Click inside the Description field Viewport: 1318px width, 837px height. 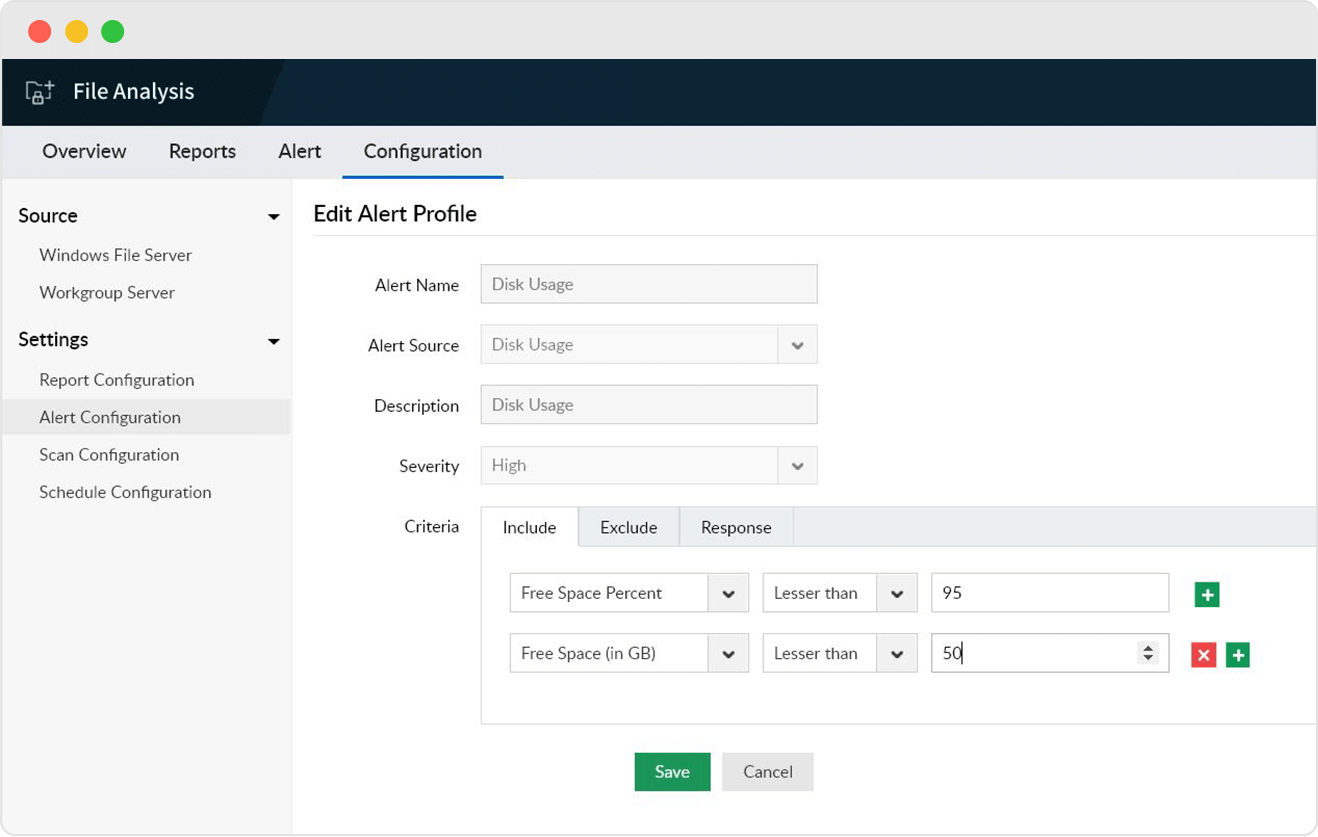coord(648,404)
